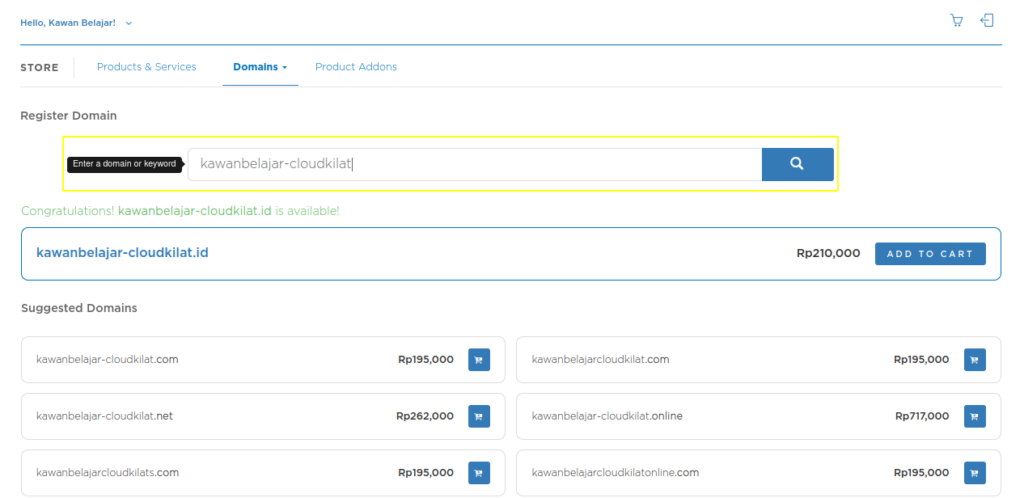Add kawanbelajarcloudkilat.com to cart via cart icon
Viewport: 1024px width, 498px height.
[x=974, y=360]
